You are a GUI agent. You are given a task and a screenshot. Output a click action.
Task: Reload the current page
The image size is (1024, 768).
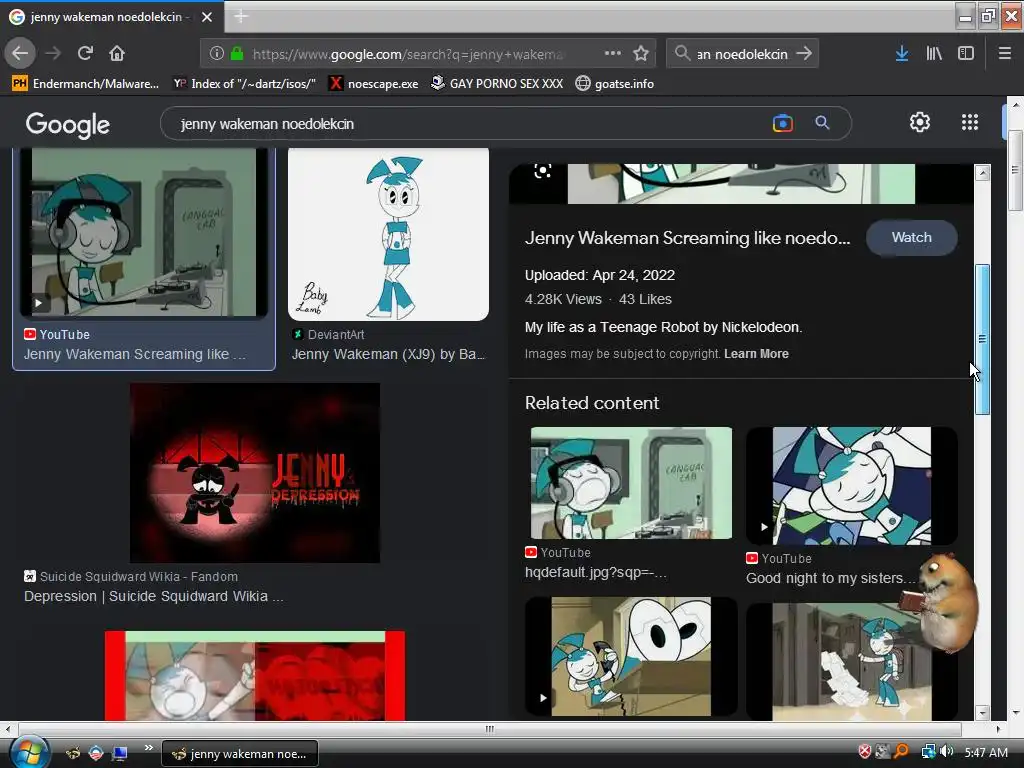(85, 53)
